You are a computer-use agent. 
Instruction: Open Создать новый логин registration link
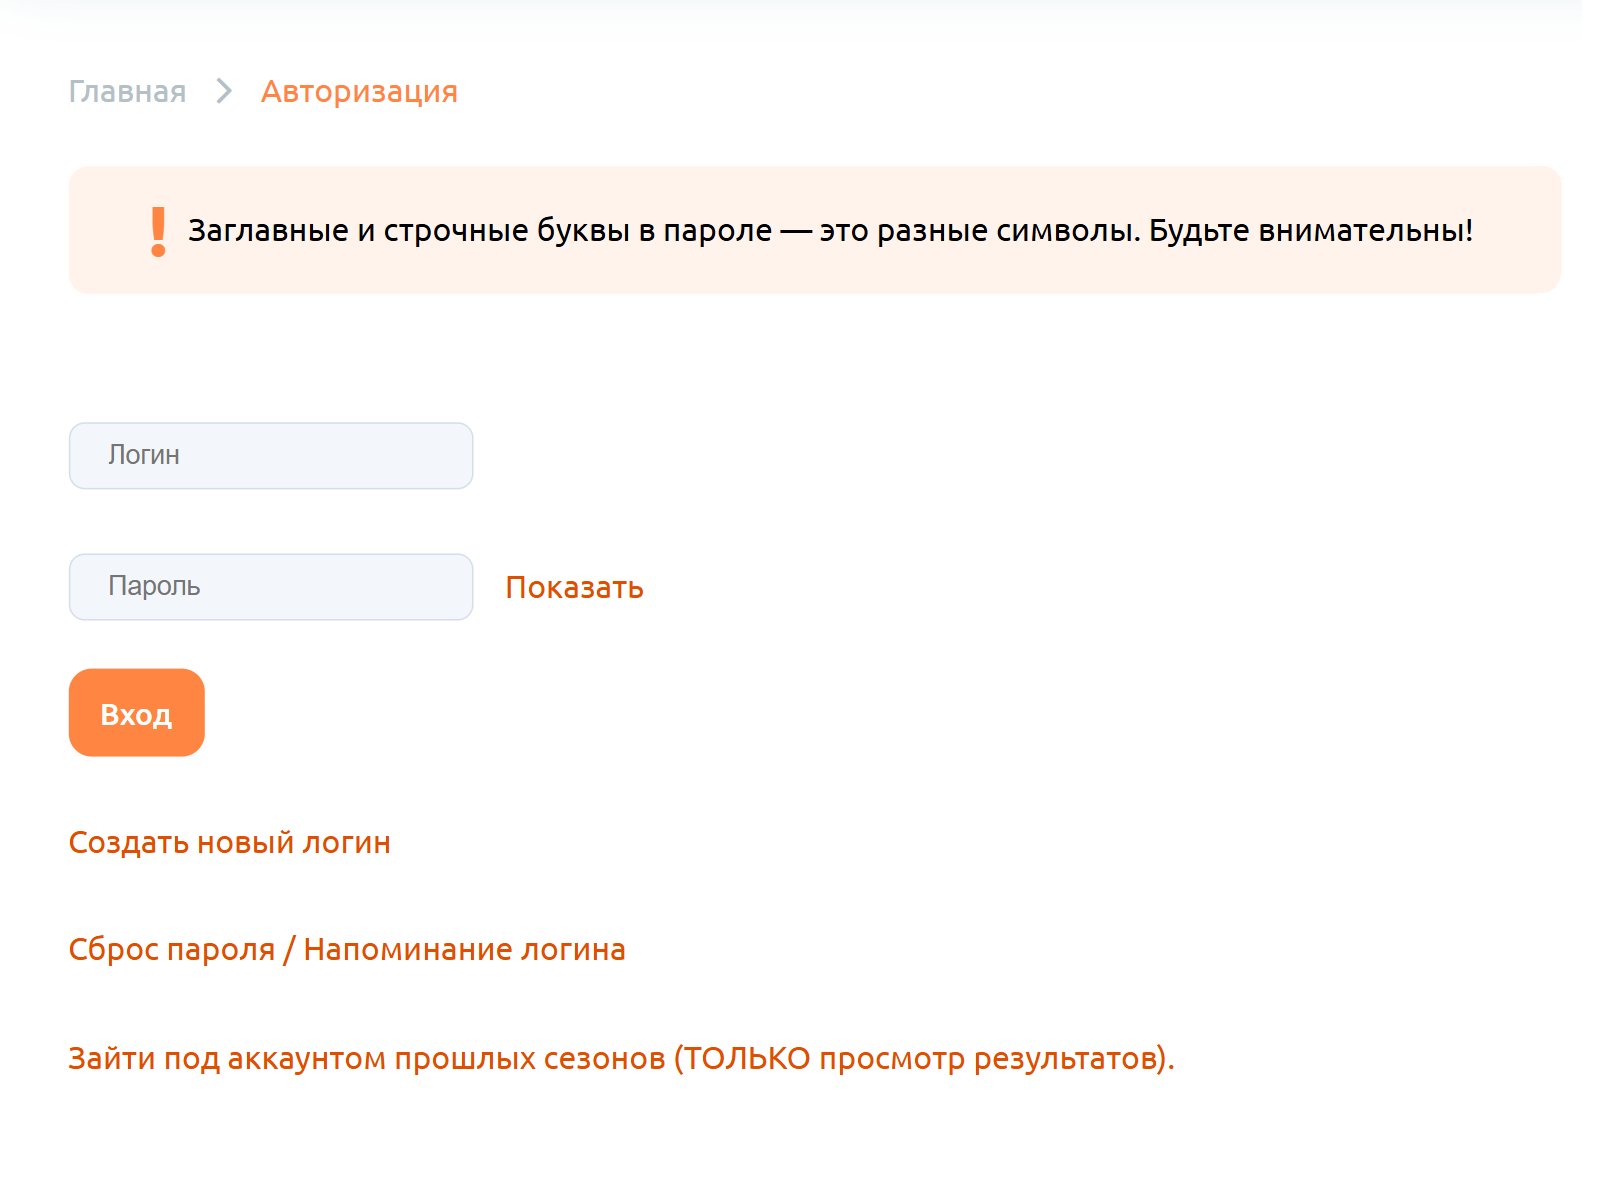point(229,842)
